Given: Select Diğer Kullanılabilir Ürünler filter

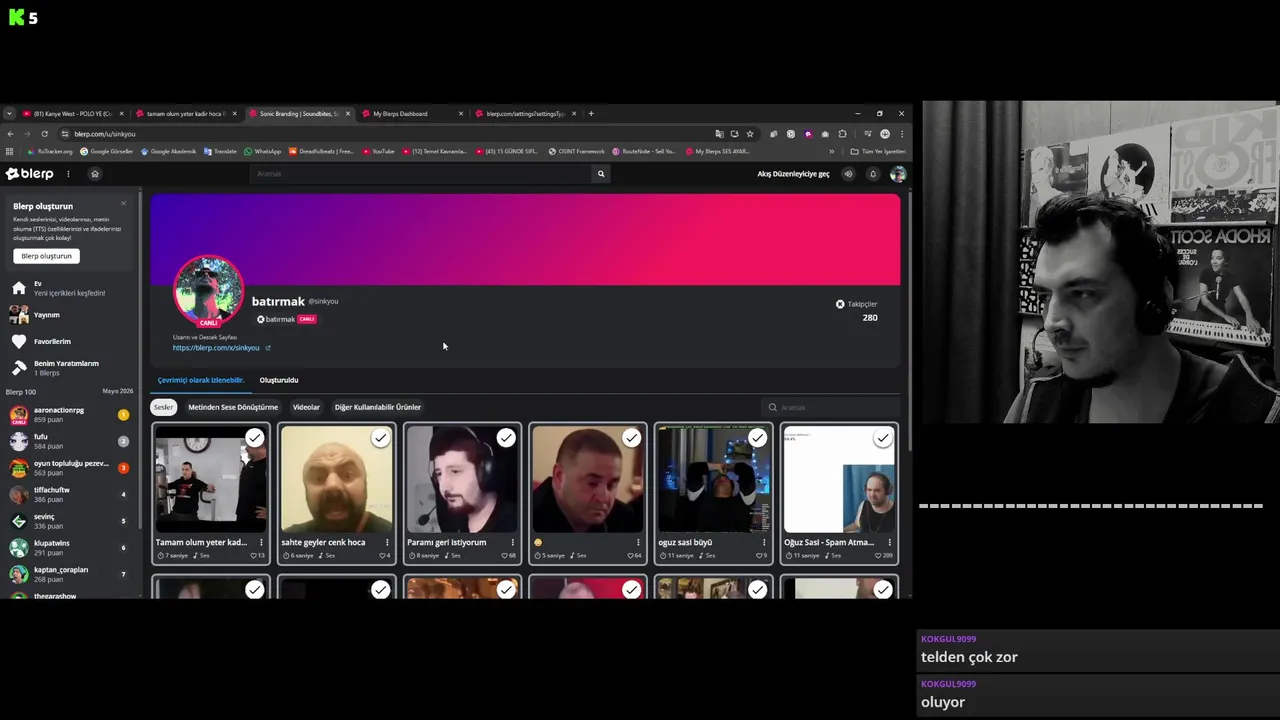Looking at the screenshot, I should (x=377, y=407).
